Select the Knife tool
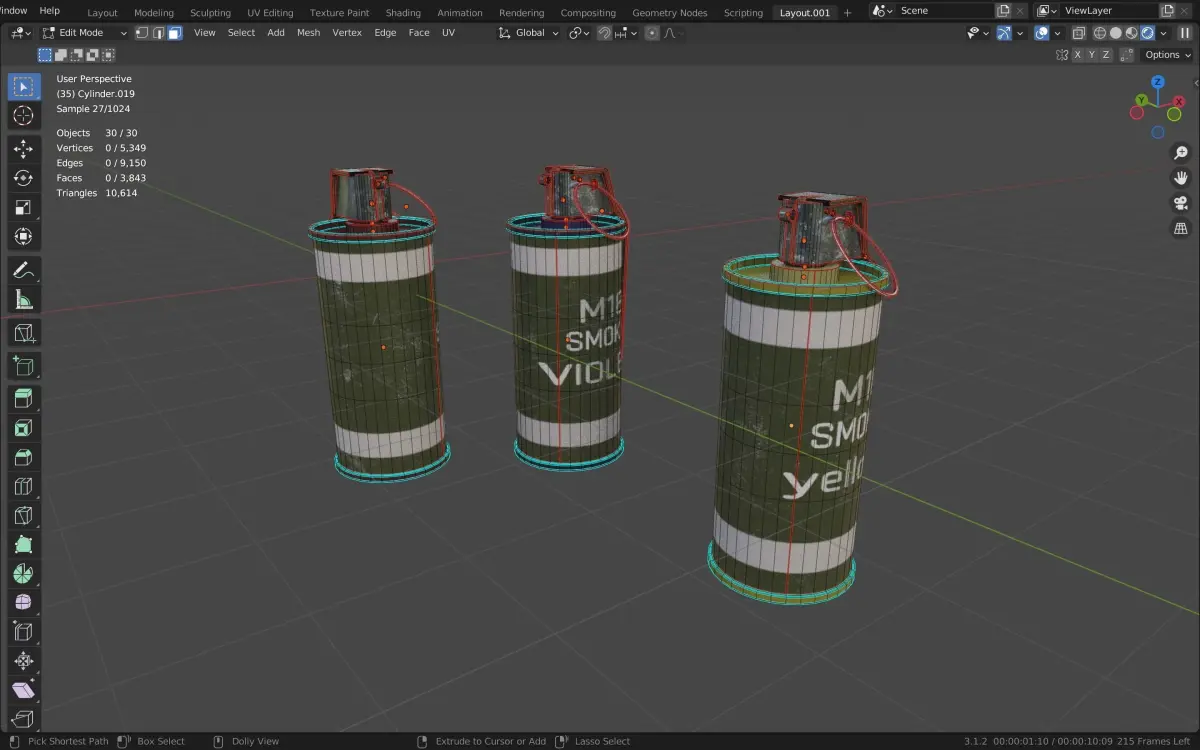Screen dimensions: 1200x750 [x=23, y=516]
